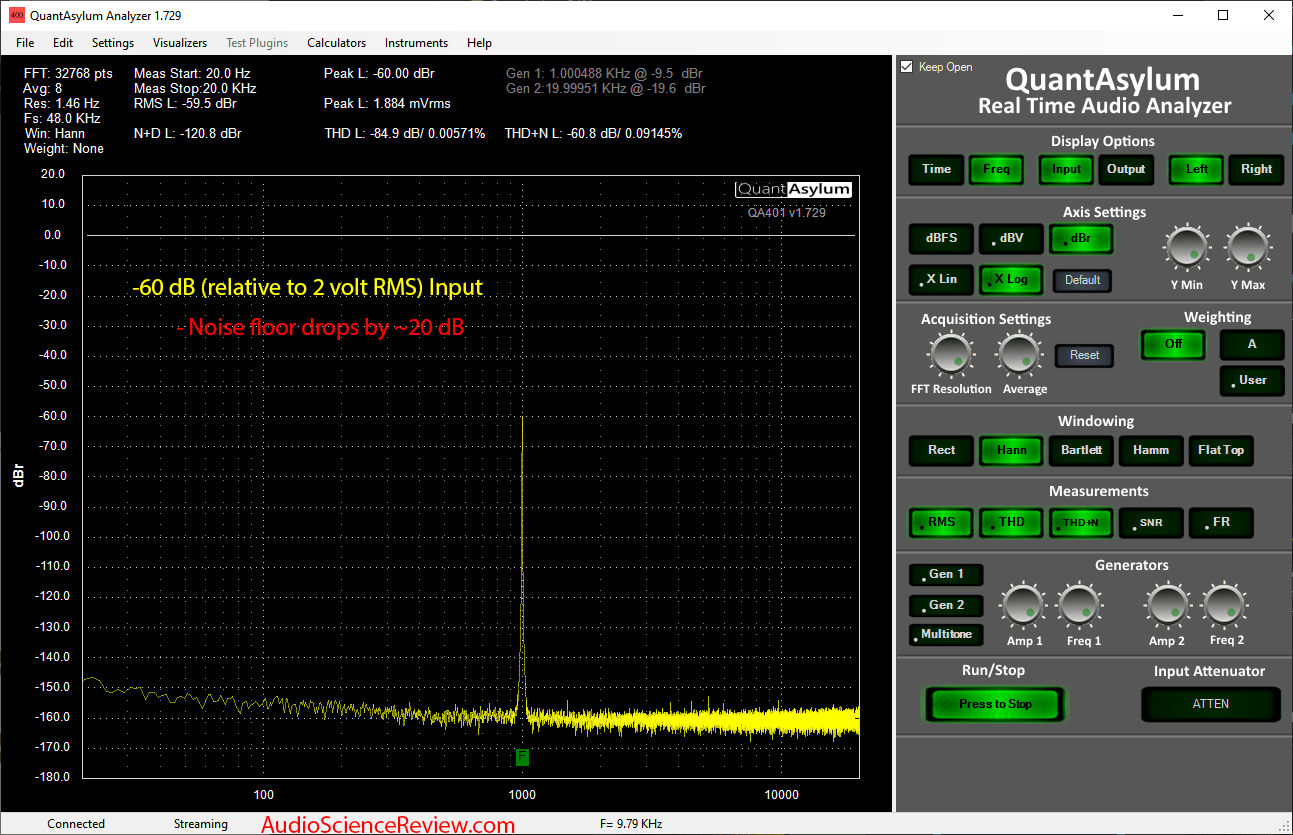This screenshot has height=835, width=1293.
Task: Switch display to Freq domain
Action: pyautogui.click(x=996, y=169)
